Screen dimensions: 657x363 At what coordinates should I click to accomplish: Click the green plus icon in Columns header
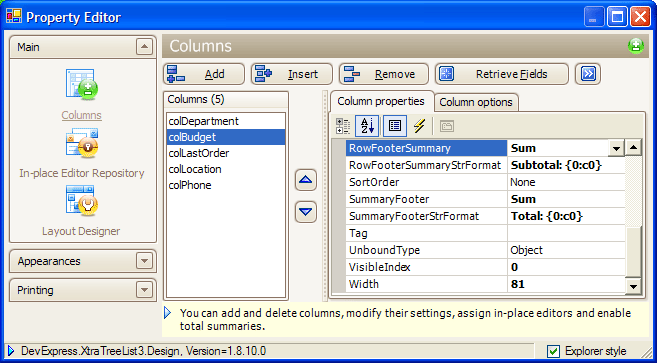(636, 46)
